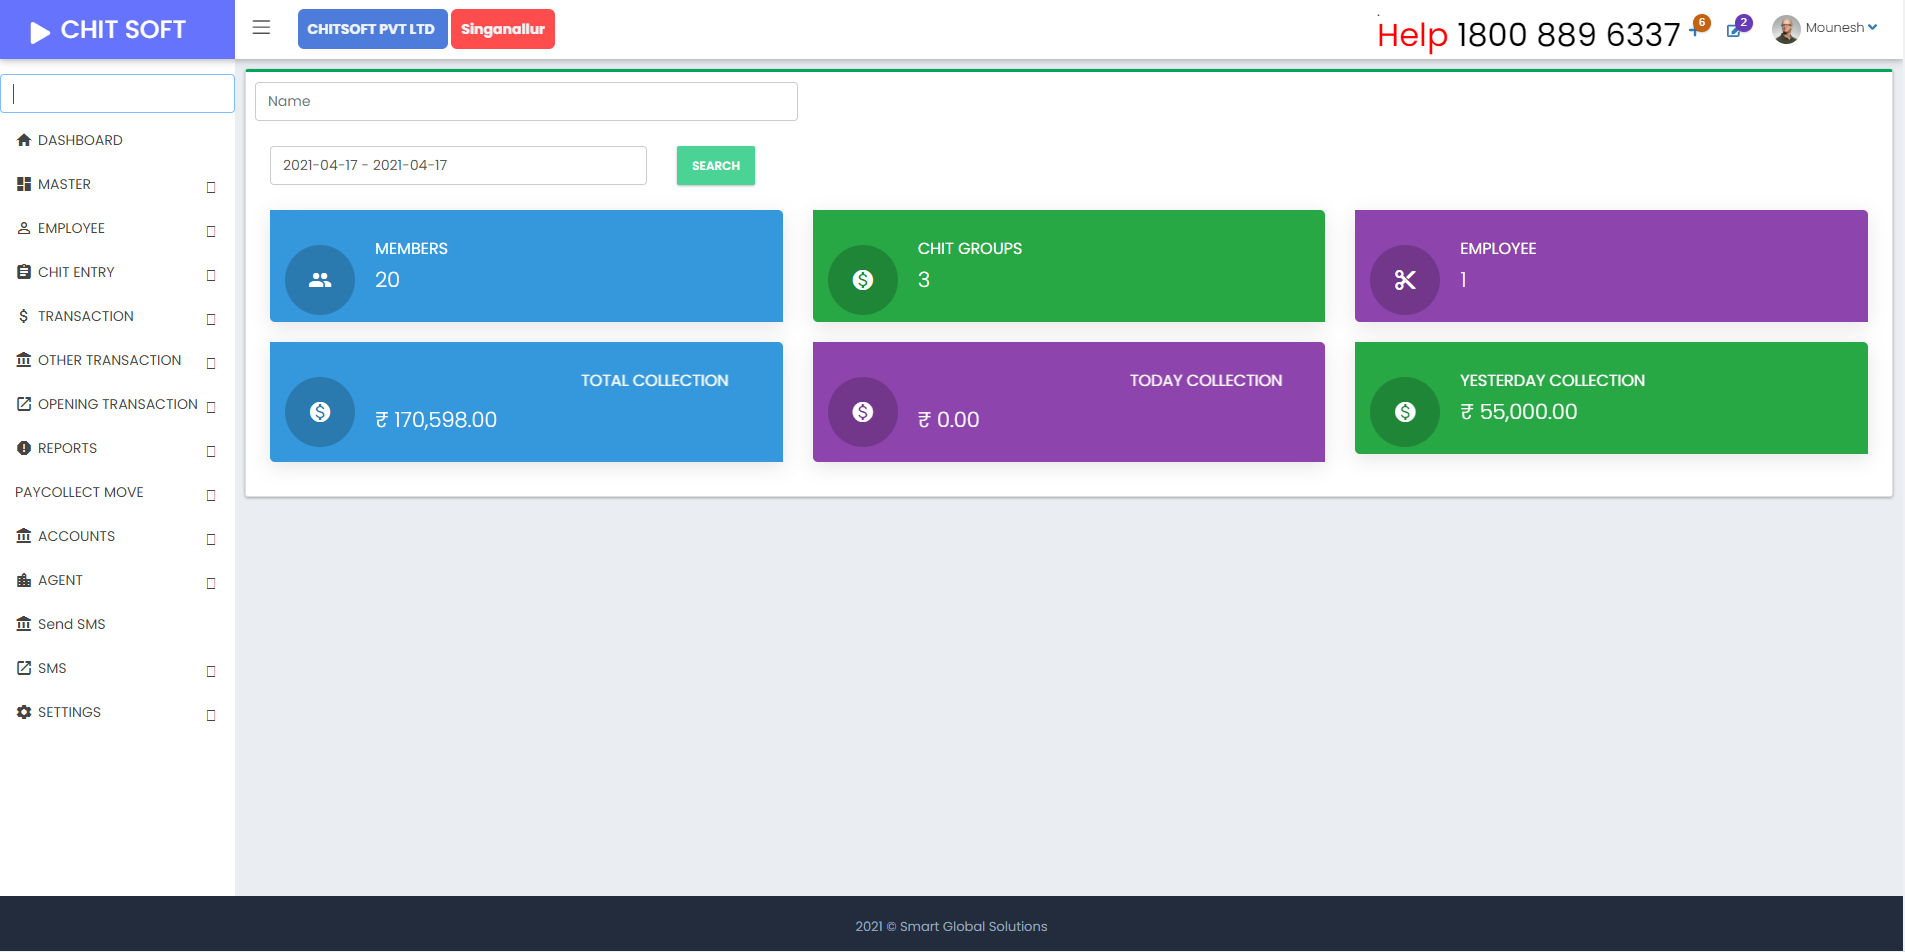
Task: Open the date range picker field
Action: pyautogui.click(x=458, y=166)
